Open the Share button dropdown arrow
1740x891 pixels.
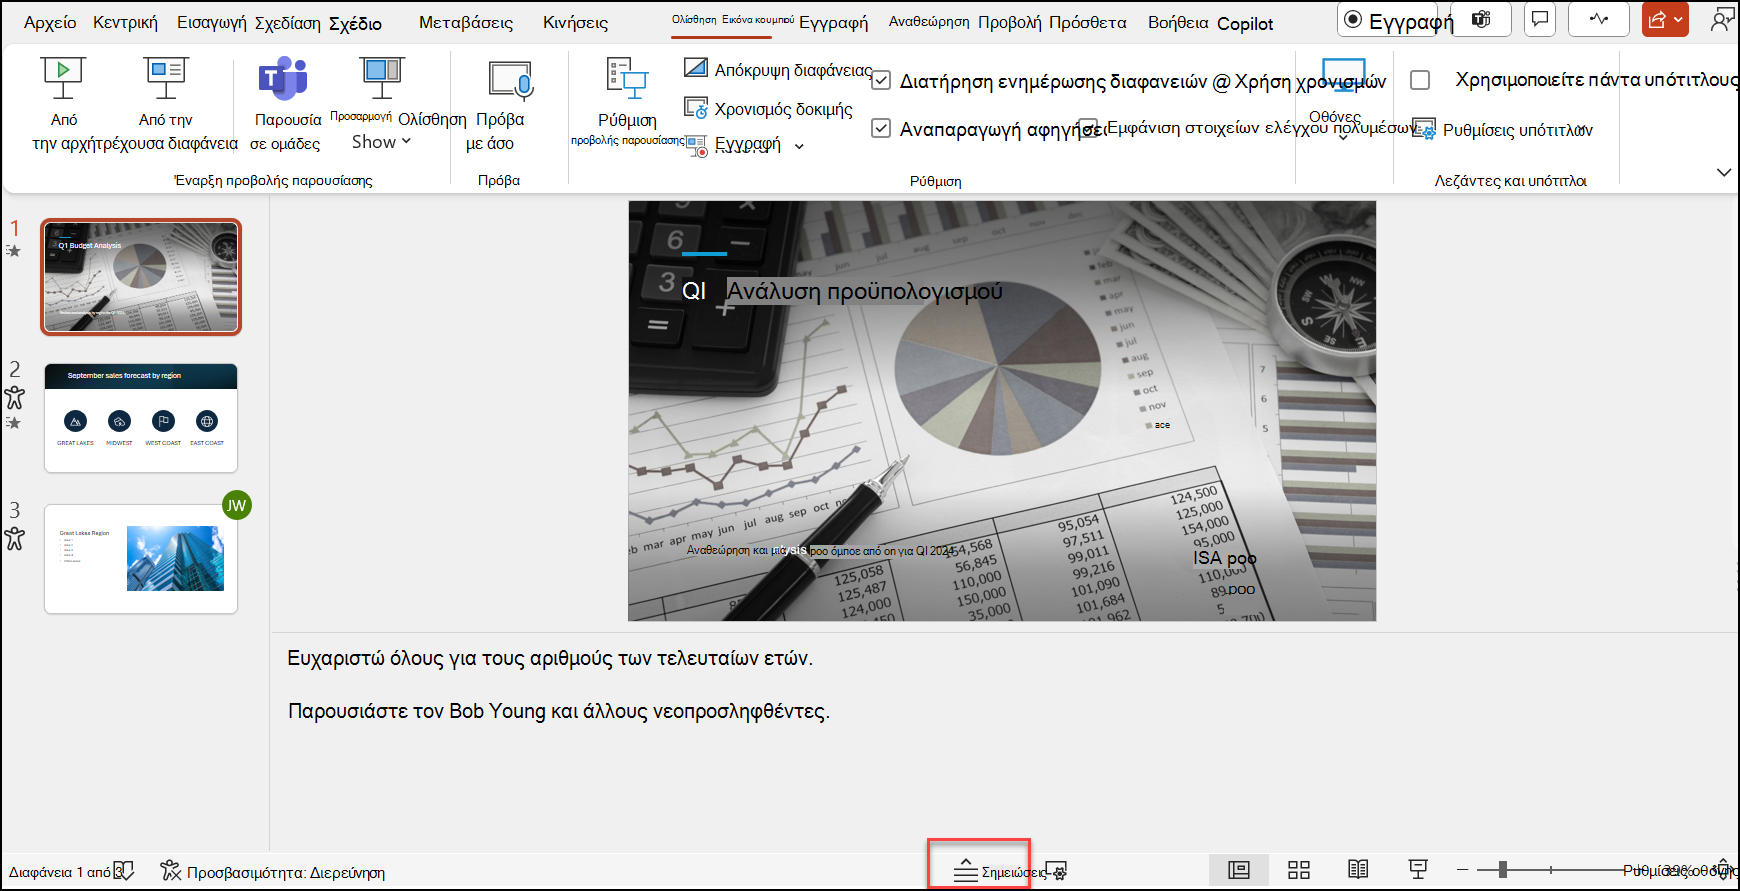point(1678,19)
